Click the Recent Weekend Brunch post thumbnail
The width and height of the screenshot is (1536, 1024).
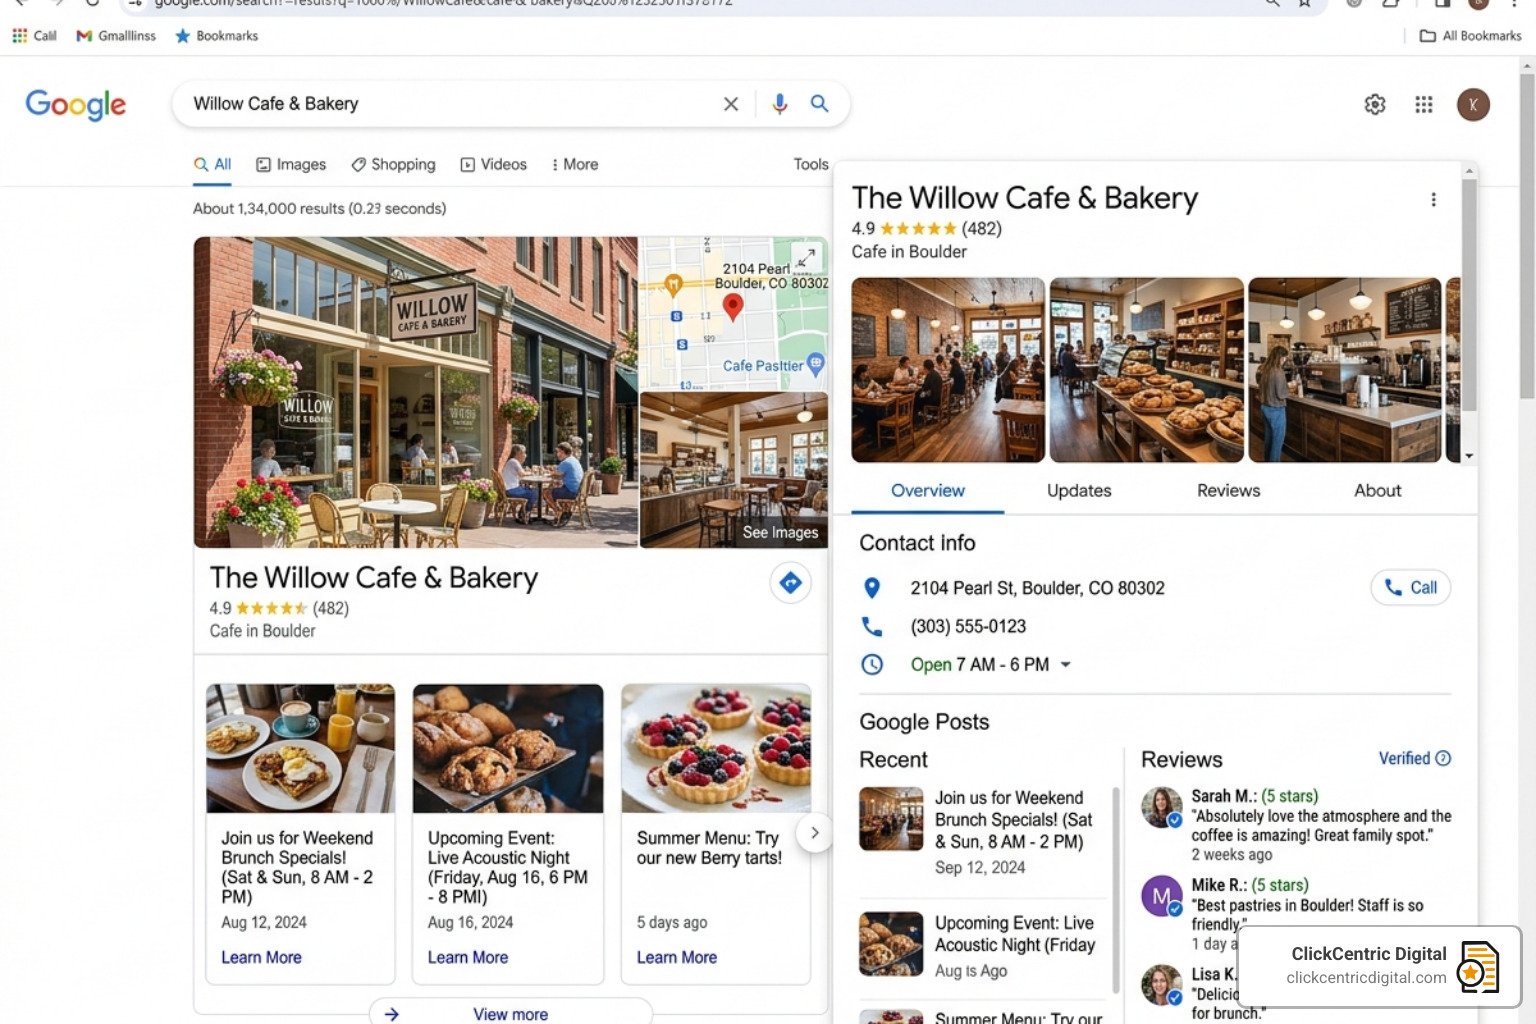(x=891, y=819)
